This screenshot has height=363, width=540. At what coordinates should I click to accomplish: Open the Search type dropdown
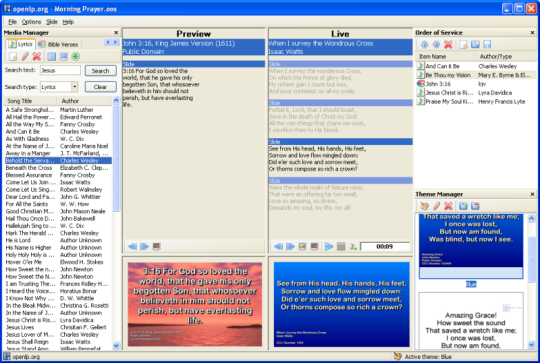75,87
